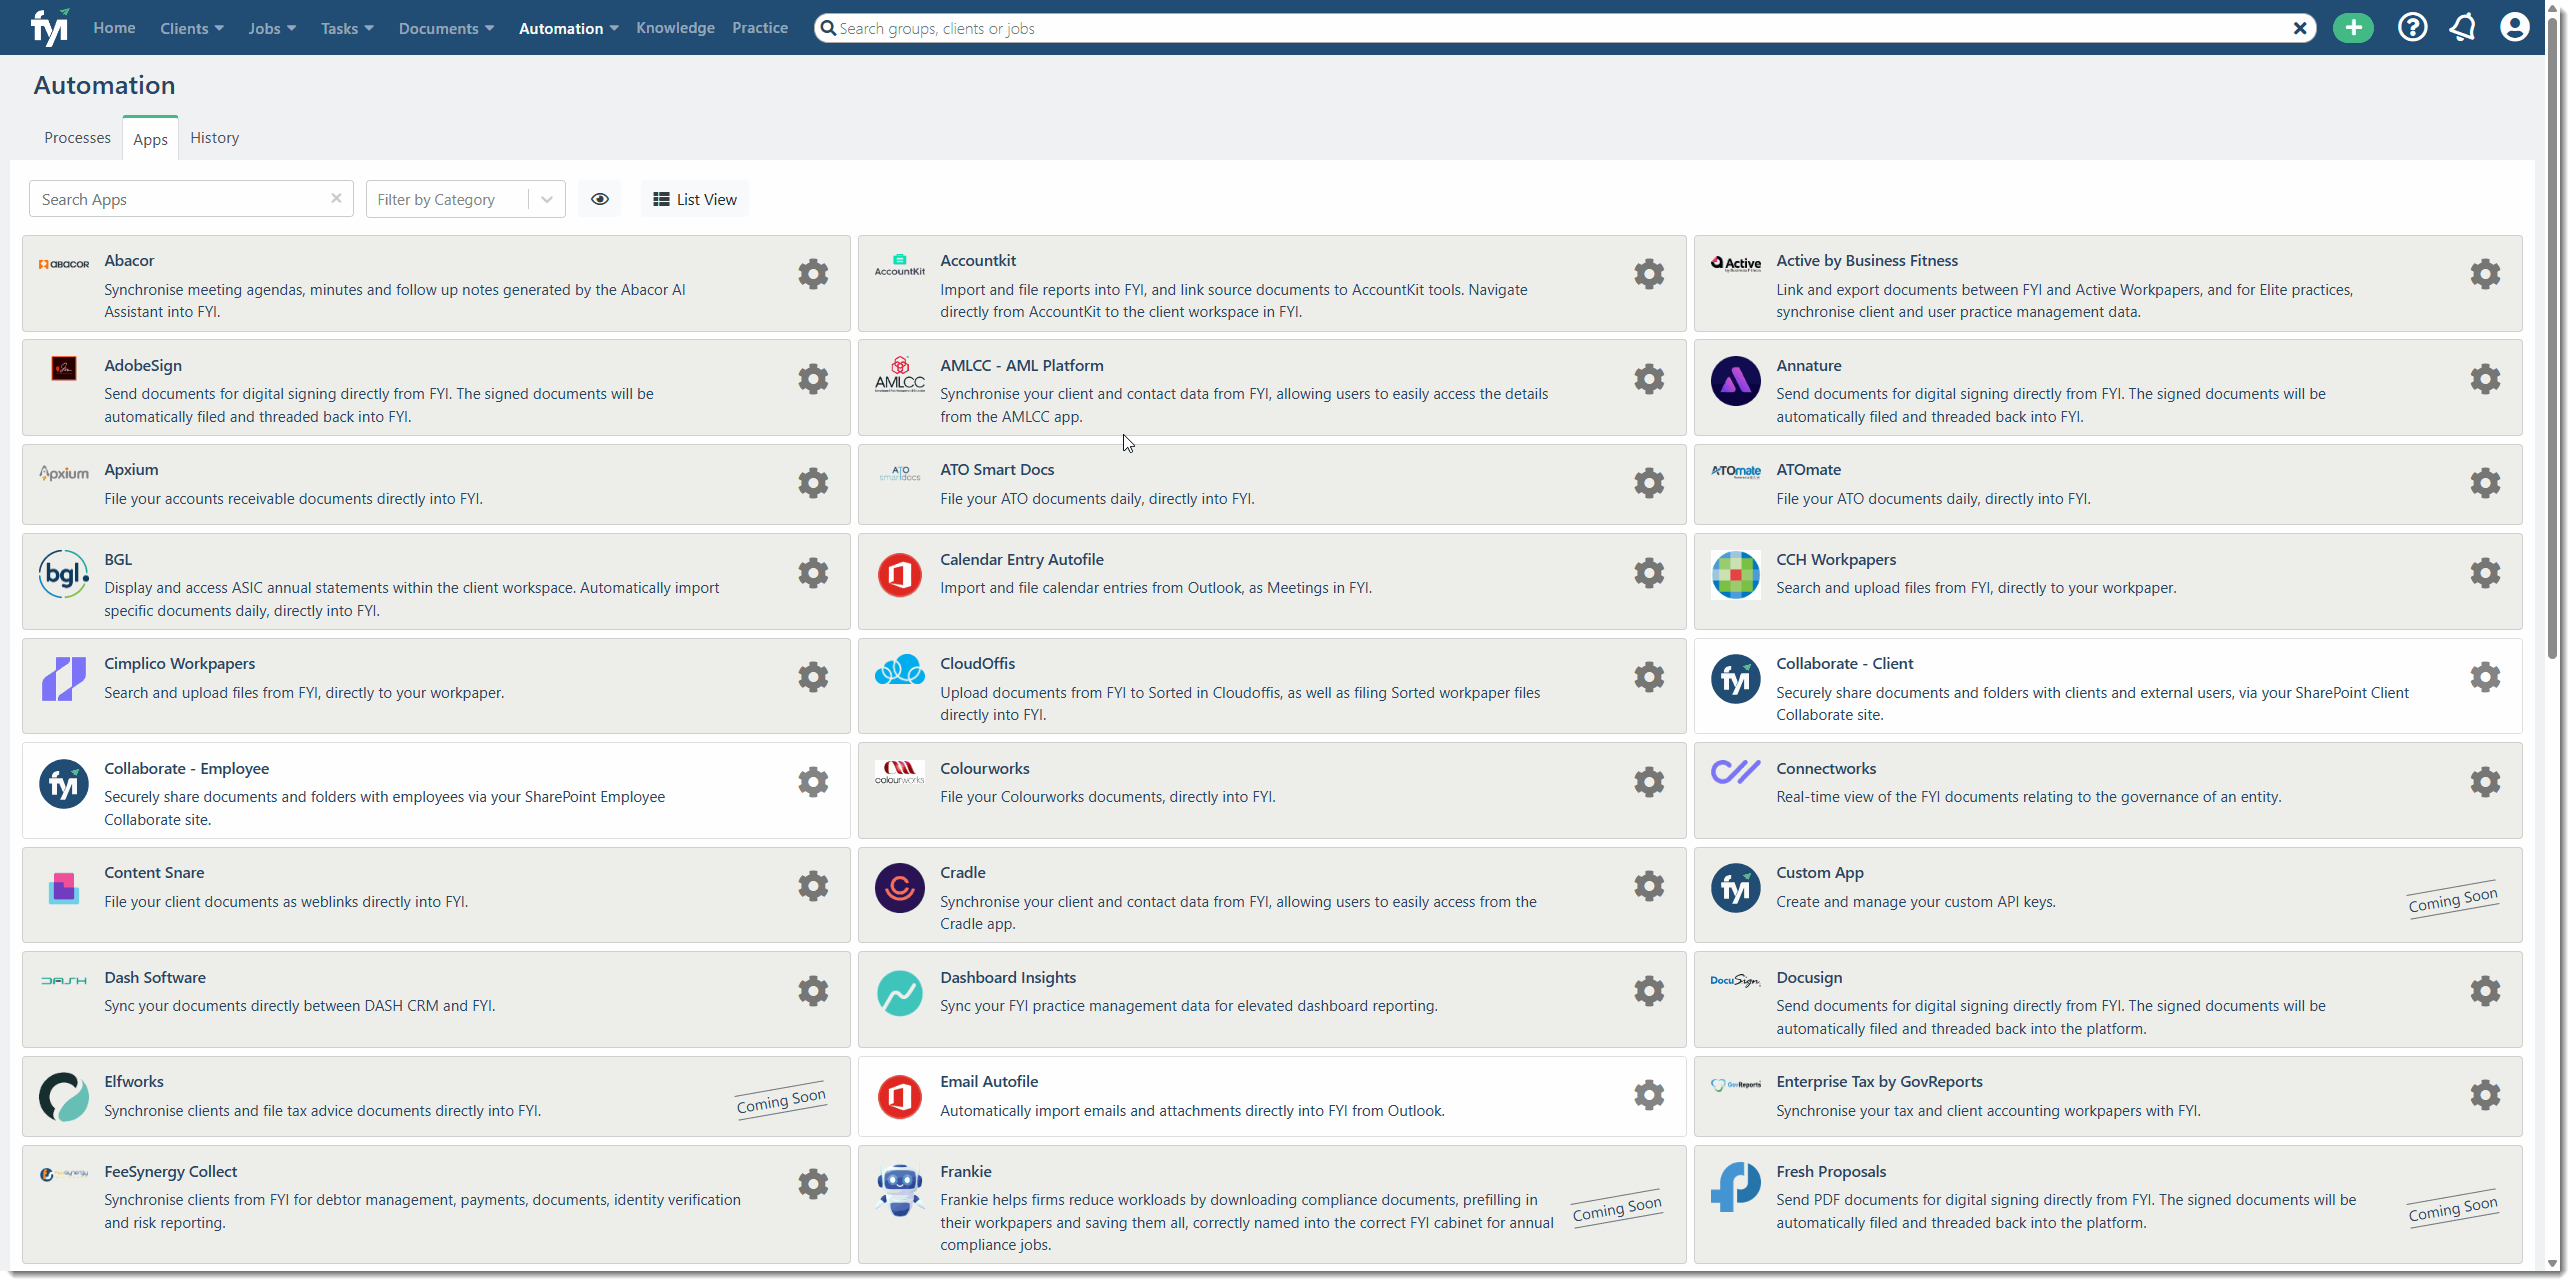This screenshot has width=2575, height=1286.
Task: Open settings gear for AdobeSign
Action: coord(813,379)
